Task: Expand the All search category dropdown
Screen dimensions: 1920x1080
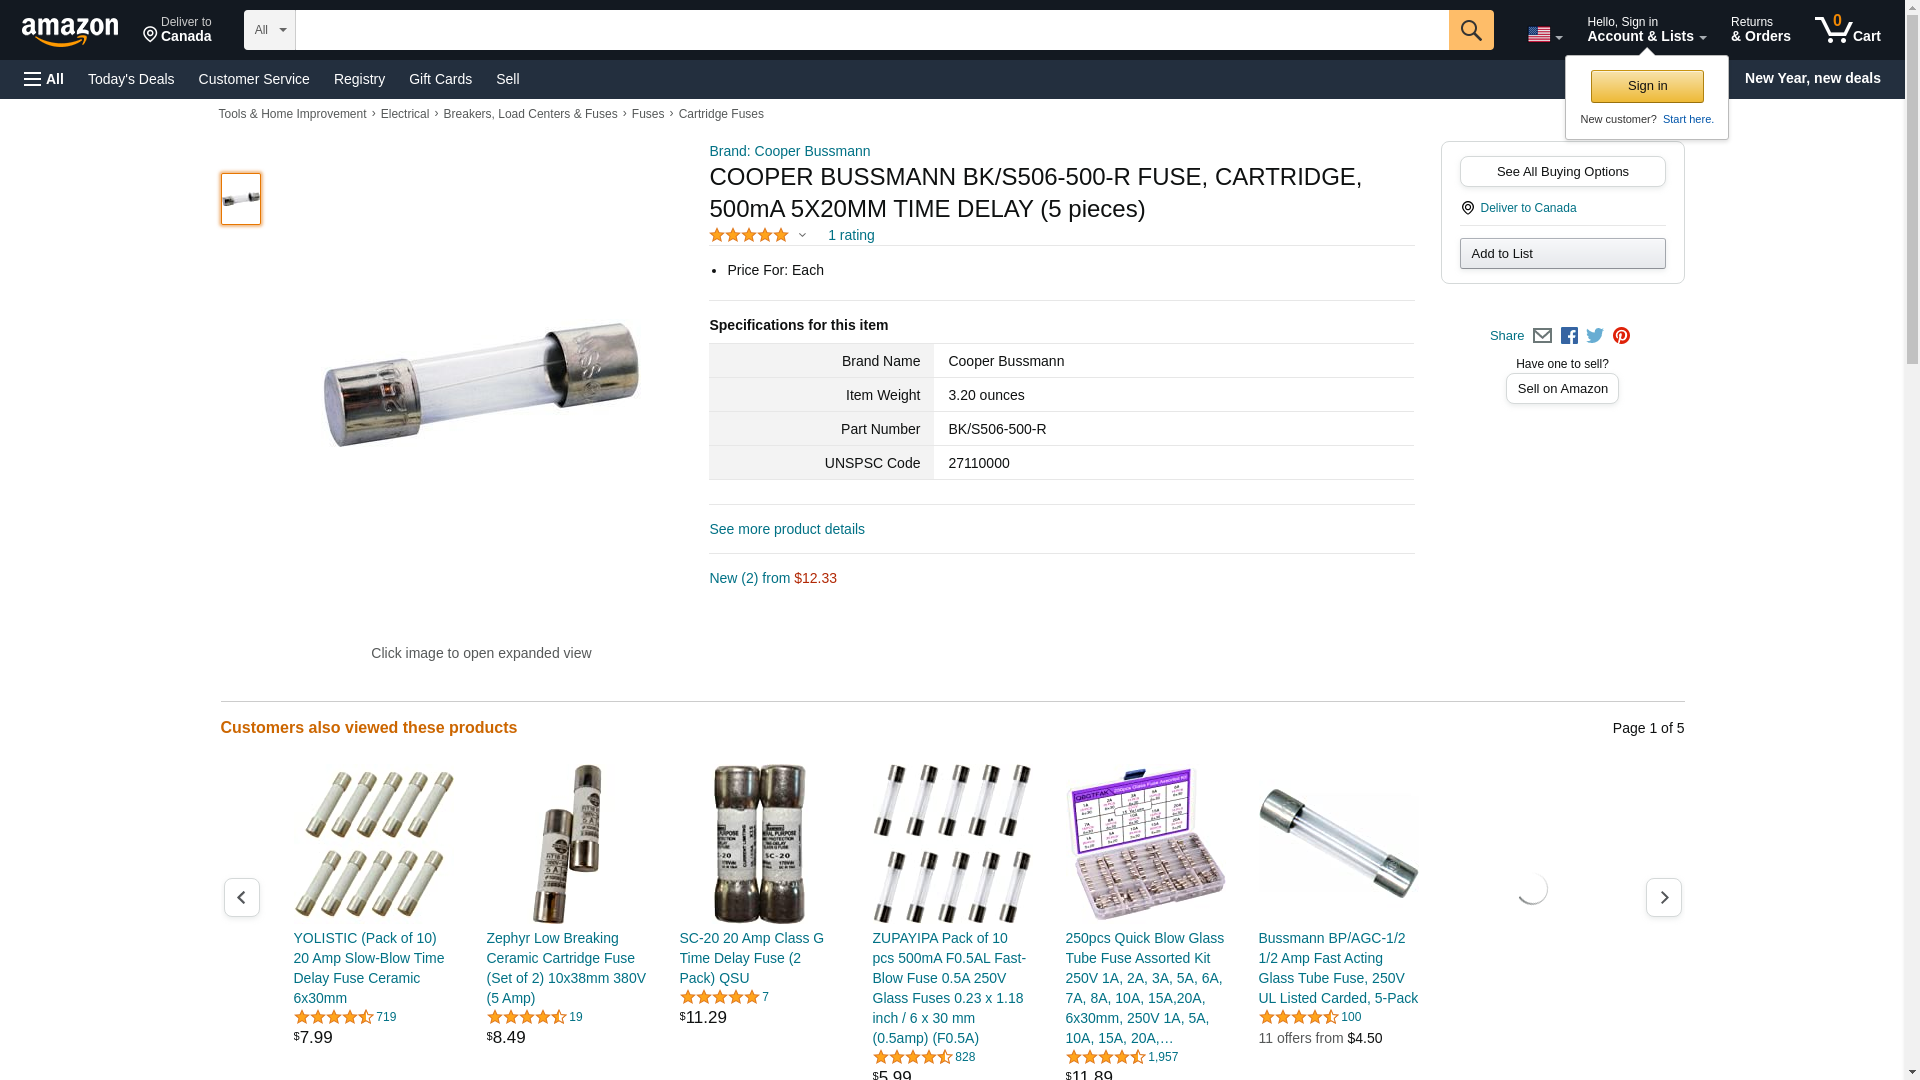Action: (x=270, y=30)
